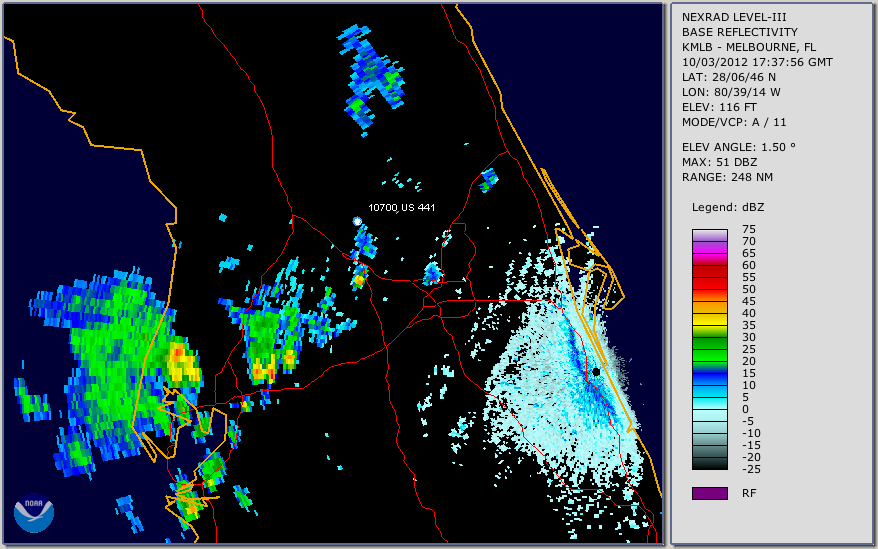
Task: Click the '60' legend scale value
Action: [x=749, y=266]
